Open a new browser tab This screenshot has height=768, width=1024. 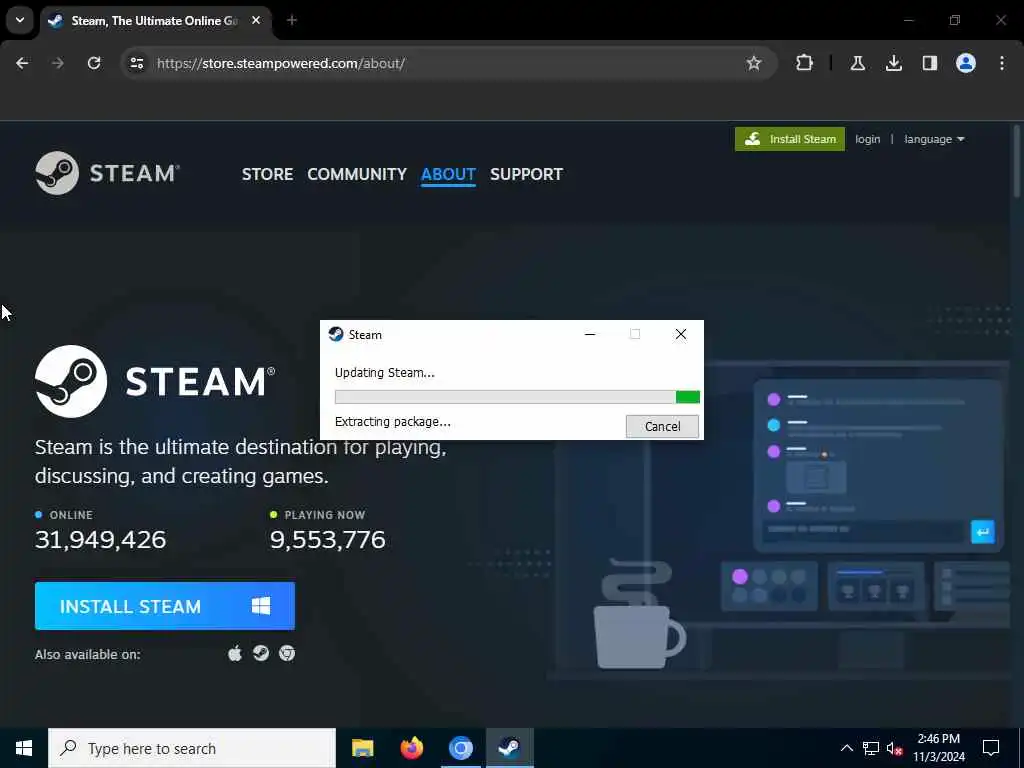click(x=292, y=20)
